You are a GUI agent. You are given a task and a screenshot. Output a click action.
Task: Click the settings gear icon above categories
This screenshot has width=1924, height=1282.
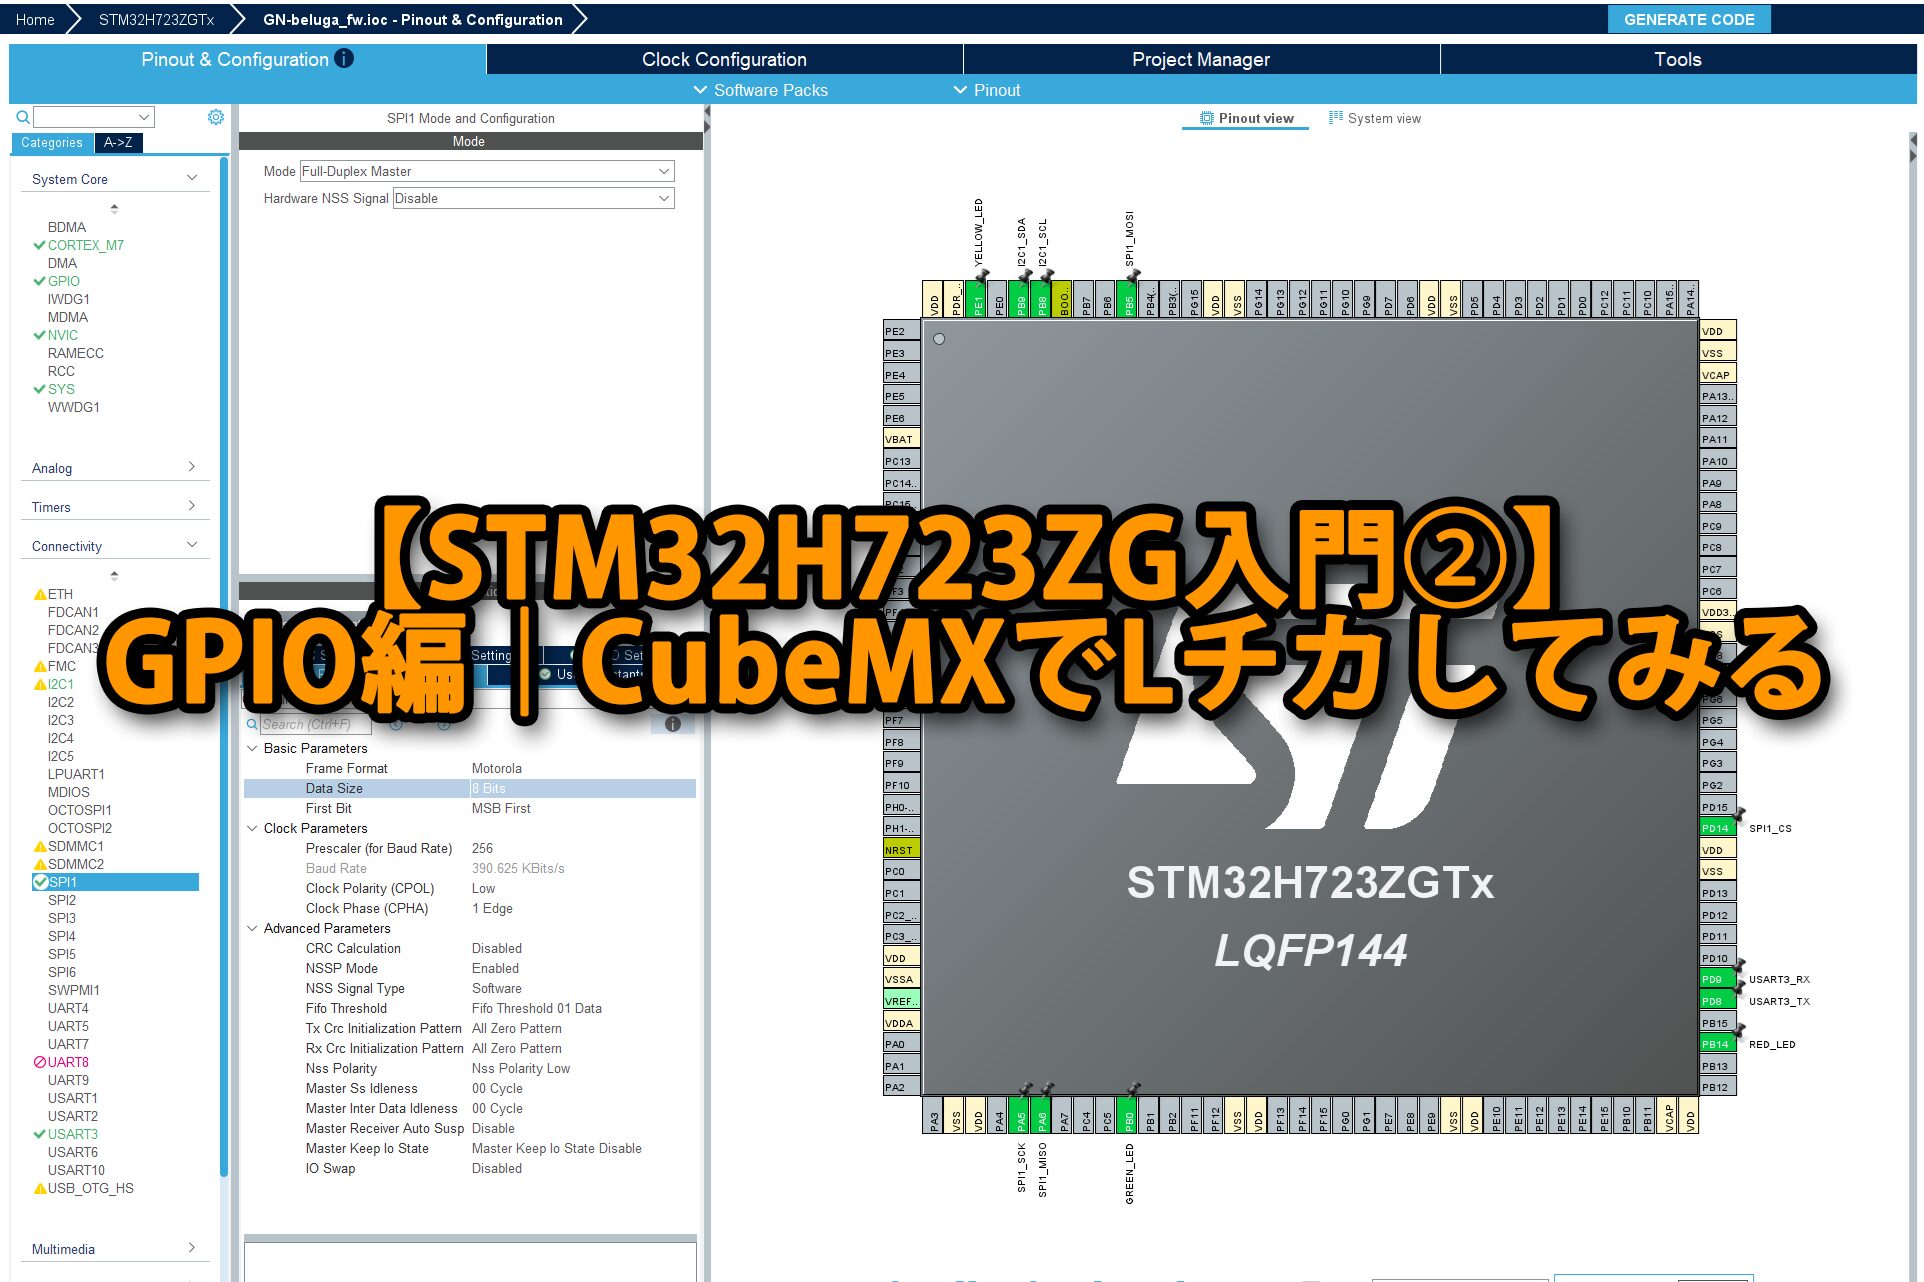215,117
